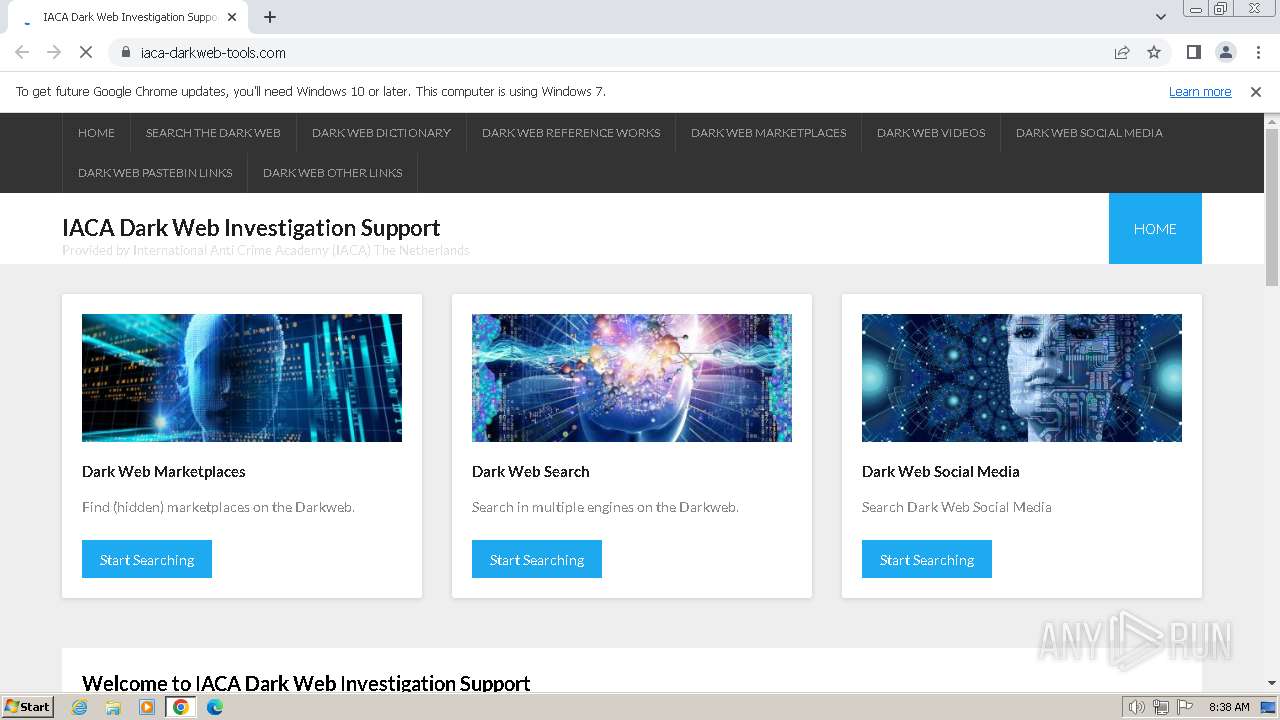Click the 'Welcome to IACA Dark Web' heading
The width and height of the screenshot is (1280, 720).
pos(306,683)
